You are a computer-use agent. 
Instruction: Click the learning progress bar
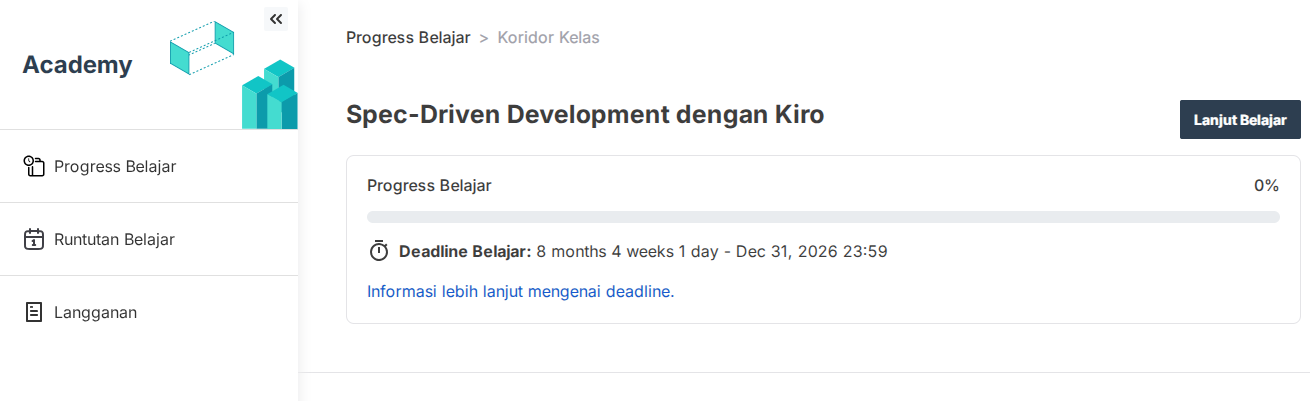click(823, 216)
